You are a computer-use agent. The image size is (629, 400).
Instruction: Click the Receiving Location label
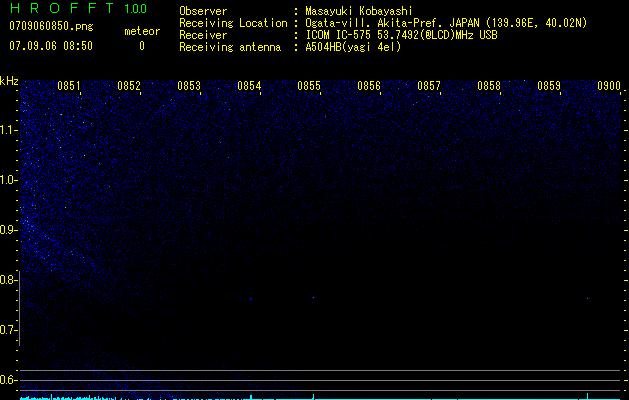tap(233, 23)
